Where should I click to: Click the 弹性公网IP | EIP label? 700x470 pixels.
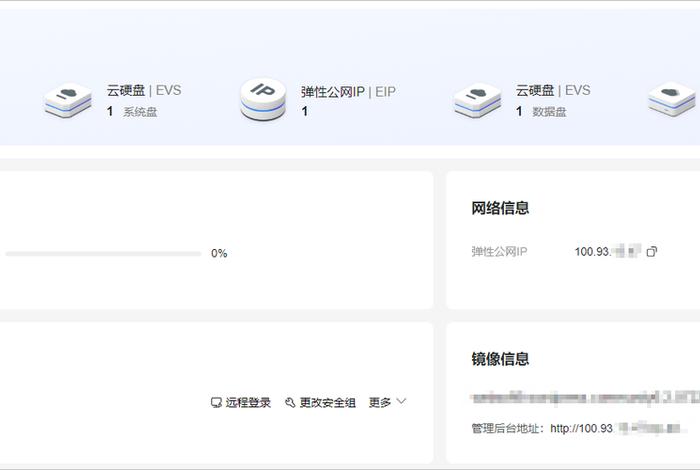(x=348, y=92)
